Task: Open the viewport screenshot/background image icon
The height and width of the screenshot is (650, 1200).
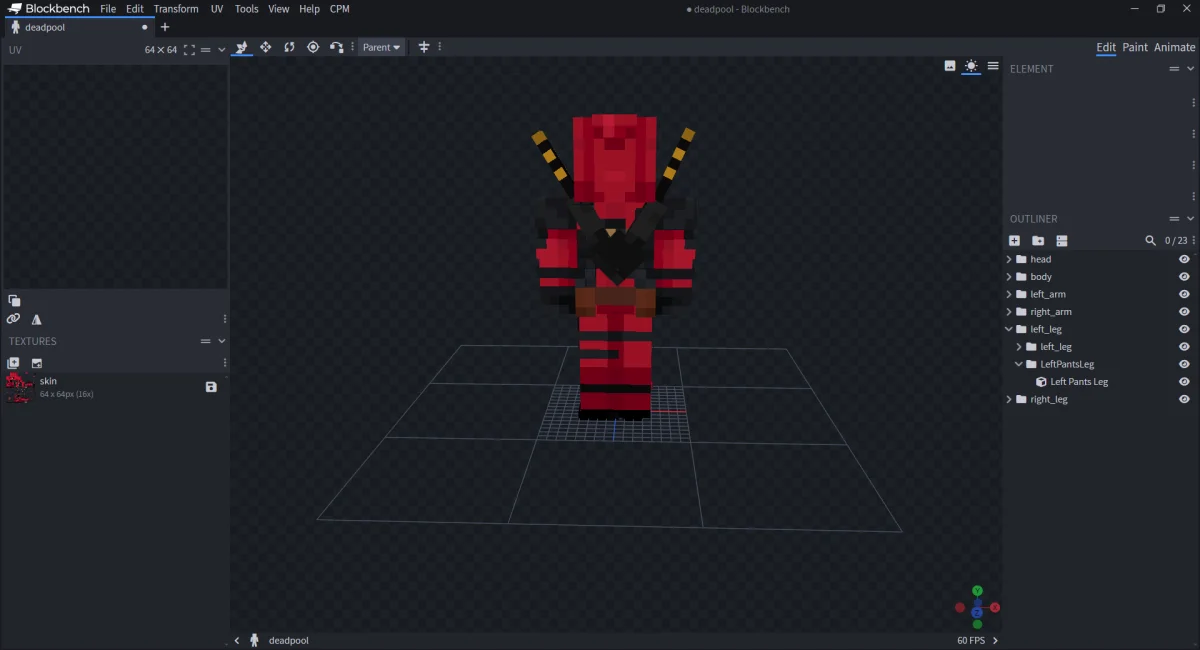Action: point(950,66)
